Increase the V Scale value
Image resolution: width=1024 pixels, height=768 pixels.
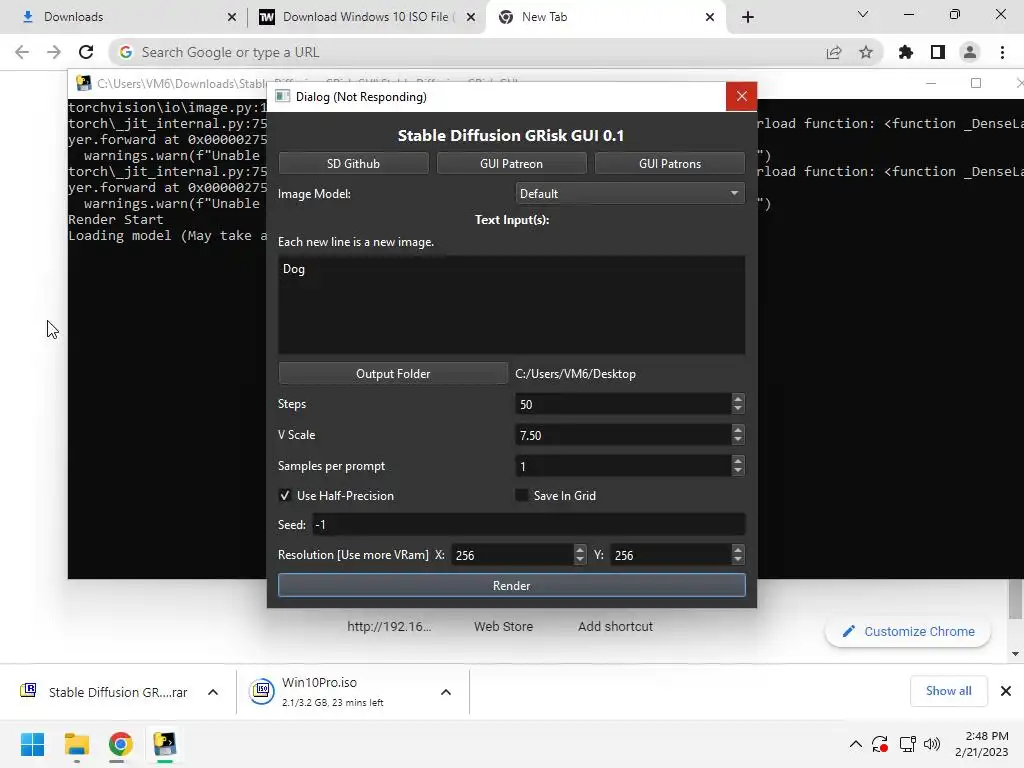click(x=738, y=430)
